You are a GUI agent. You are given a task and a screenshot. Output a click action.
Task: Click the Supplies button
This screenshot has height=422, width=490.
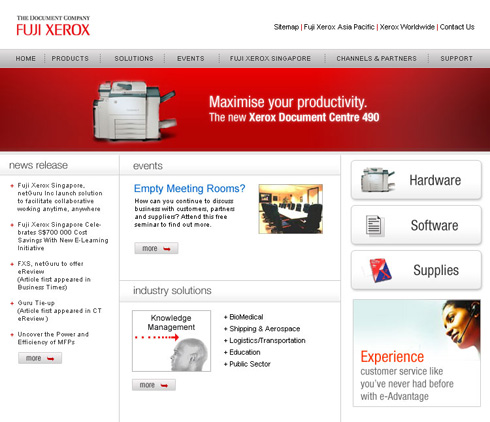pyautogui.click(x=416, y=270)
